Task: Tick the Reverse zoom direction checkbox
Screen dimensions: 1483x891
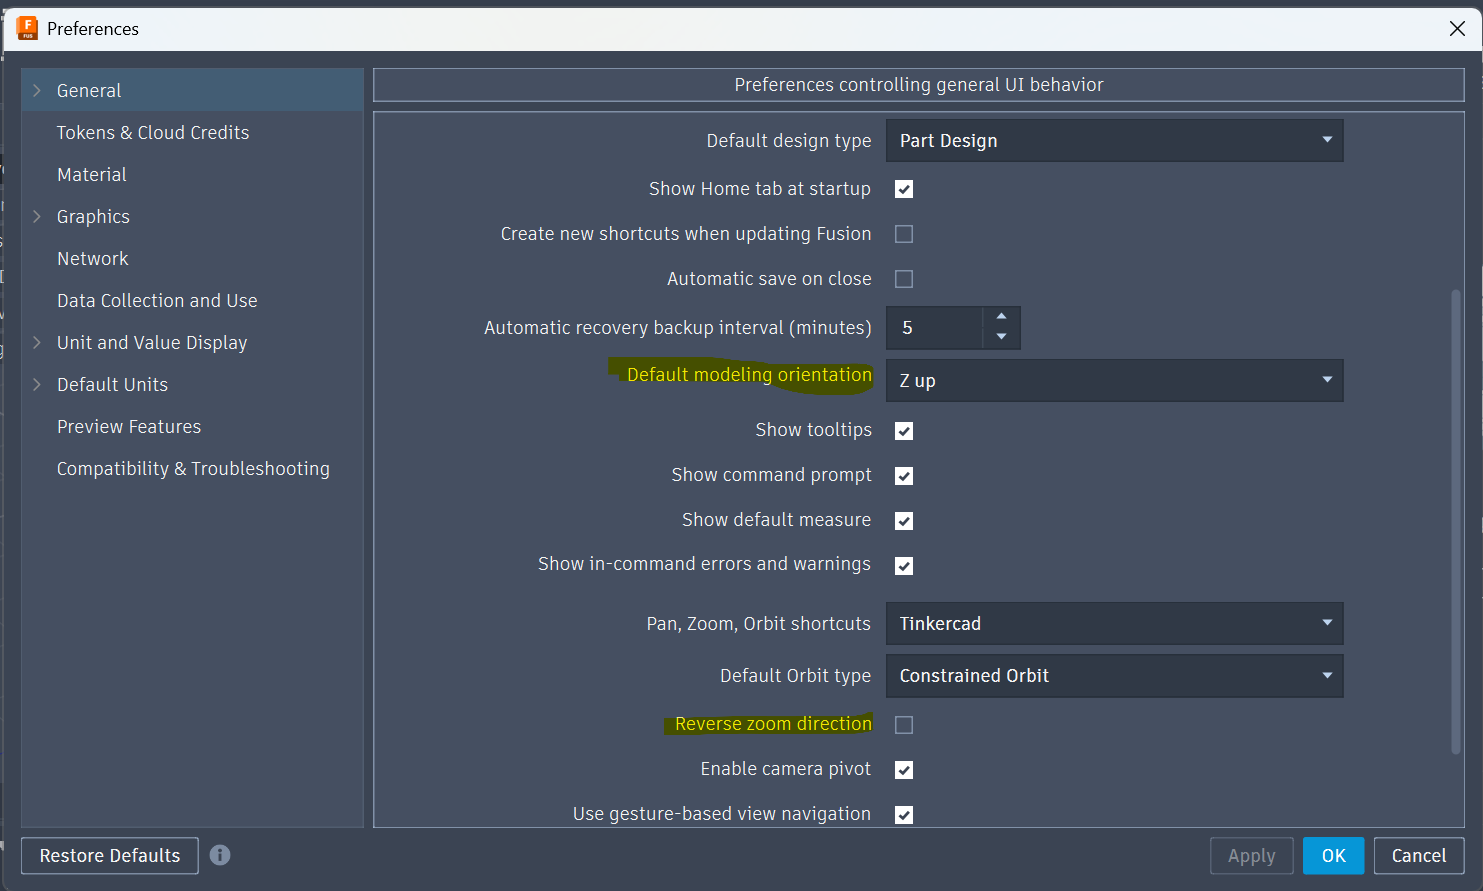Action: point(904,725)
